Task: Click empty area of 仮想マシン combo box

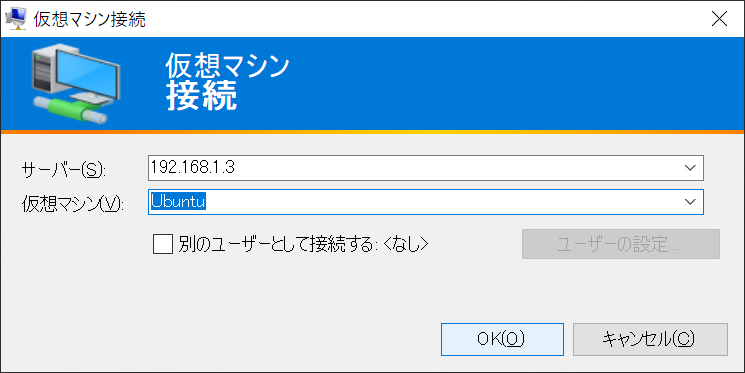Action: pyautogui.click(x=442, y=202)
